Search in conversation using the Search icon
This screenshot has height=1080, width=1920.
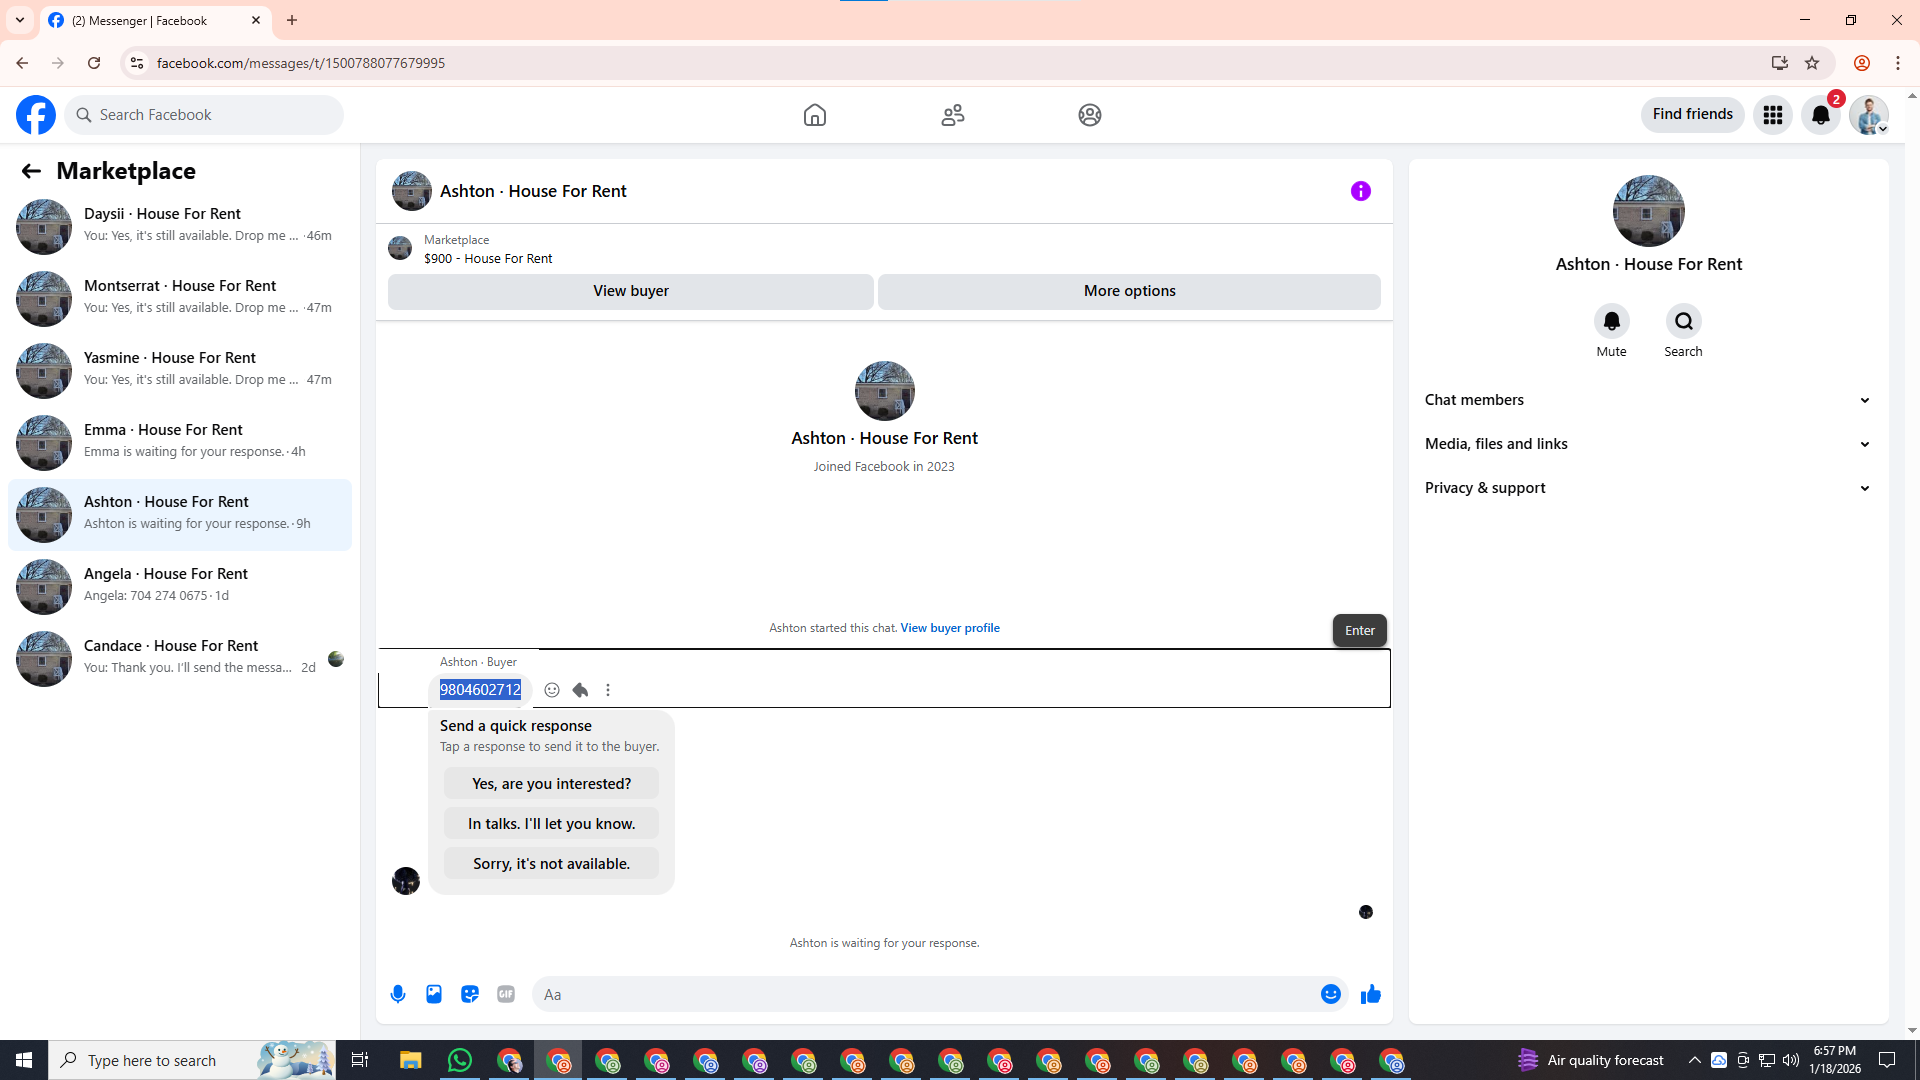pos(1683,322)
